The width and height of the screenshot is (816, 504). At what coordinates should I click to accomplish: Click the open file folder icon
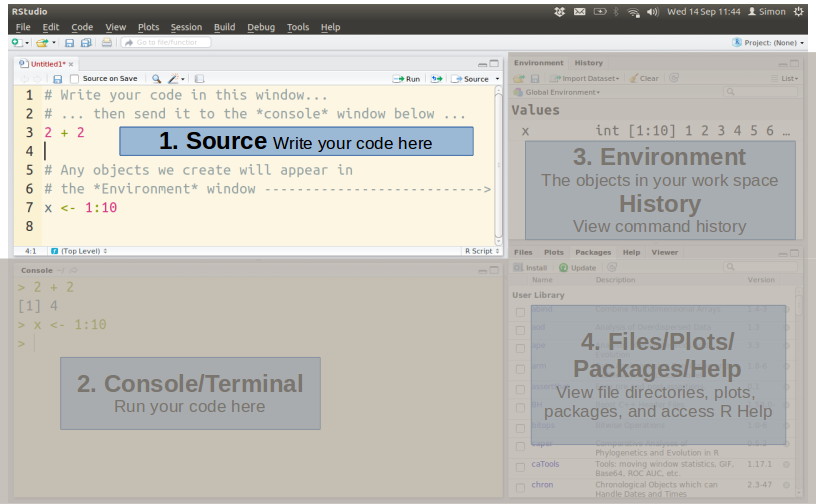point(42,43)
